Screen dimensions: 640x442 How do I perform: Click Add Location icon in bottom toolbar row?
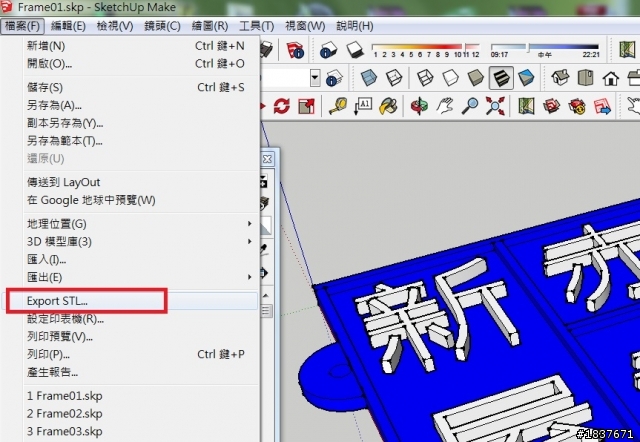(526, 106)
